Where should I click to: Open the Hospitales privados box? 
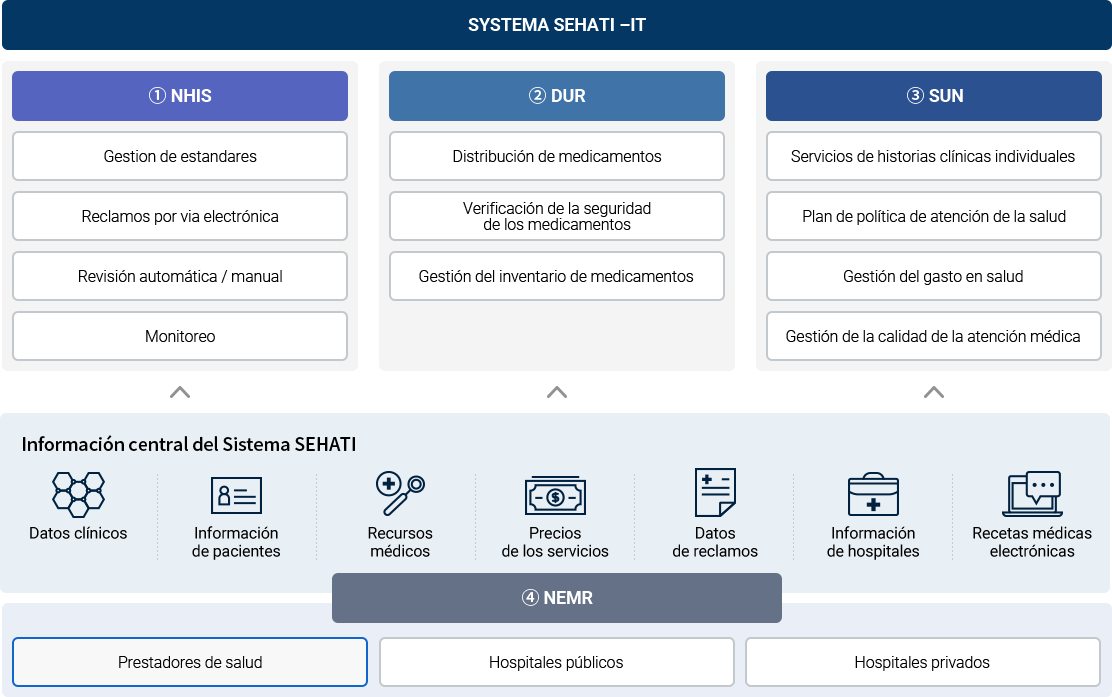coord(922,662)
